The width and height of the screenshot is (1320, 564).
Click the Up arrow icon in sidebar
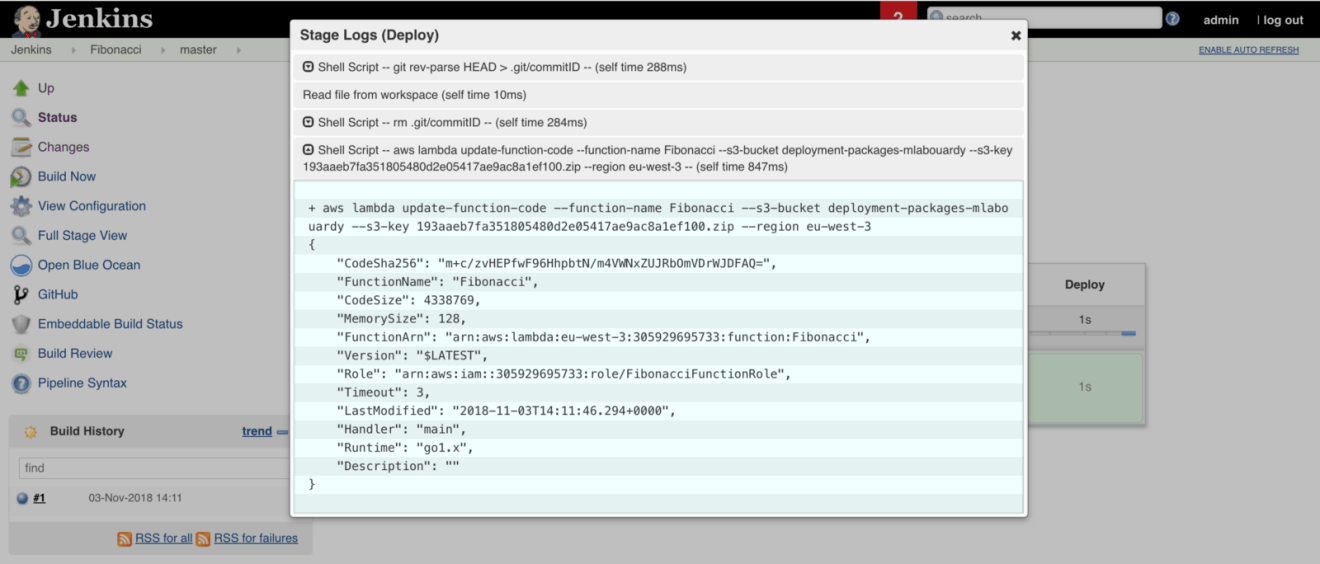point(21,88)
